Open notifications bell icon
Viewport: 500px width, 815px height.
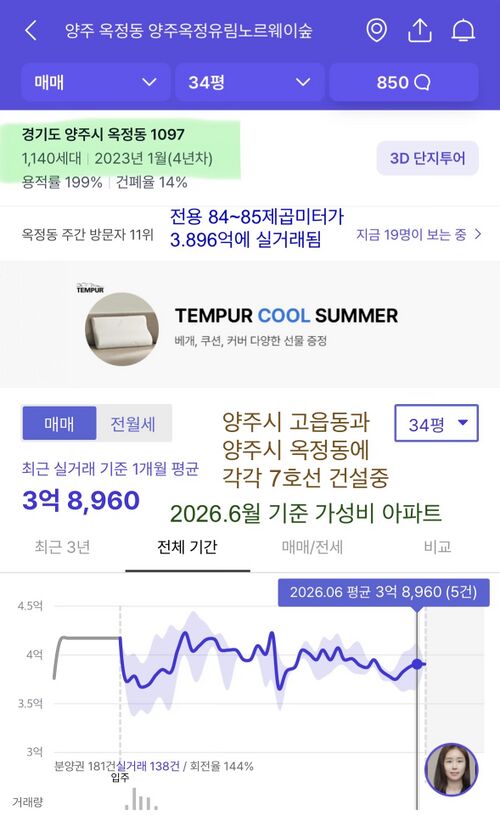coord(463,30)
